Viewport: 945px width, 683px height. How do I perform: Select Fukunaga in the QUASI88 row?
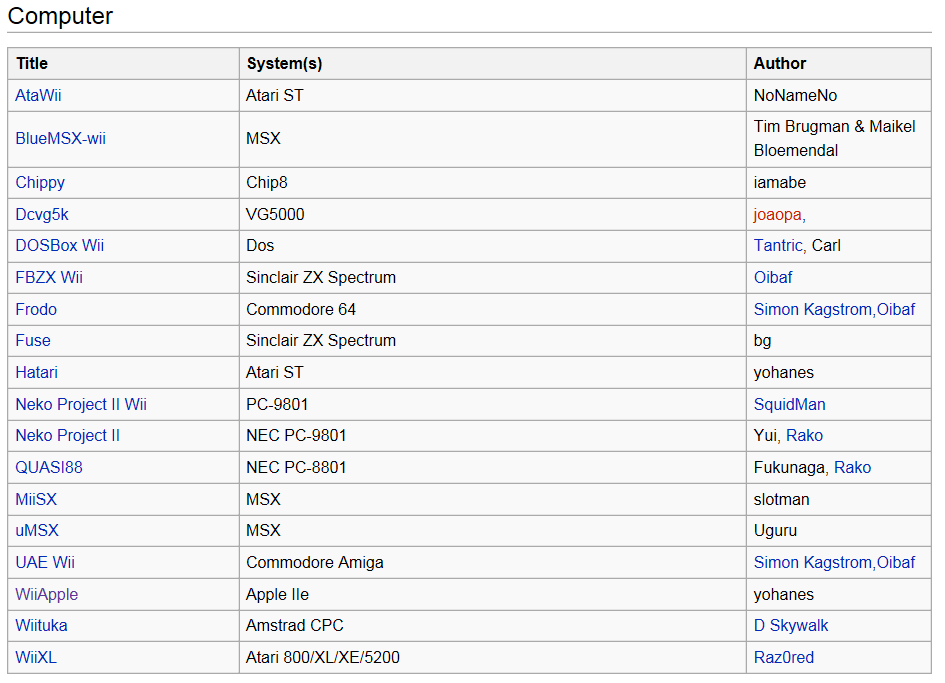point(789,468)
